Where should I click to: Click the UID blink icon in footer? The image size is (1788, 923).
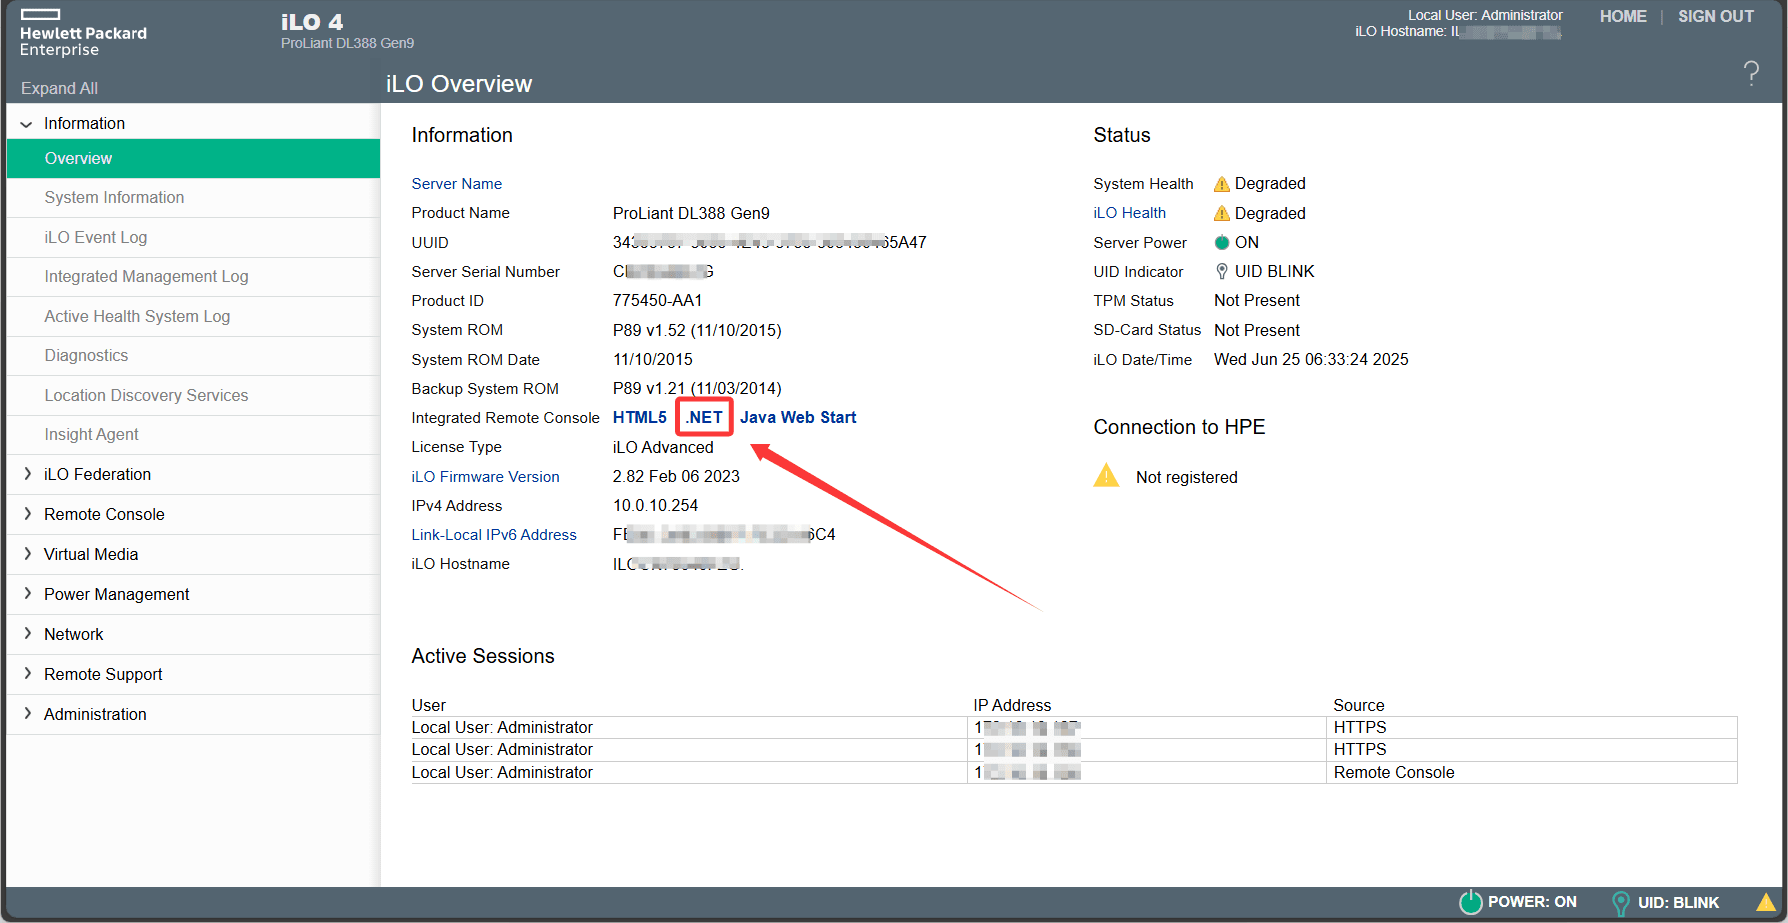(1620, 903)
